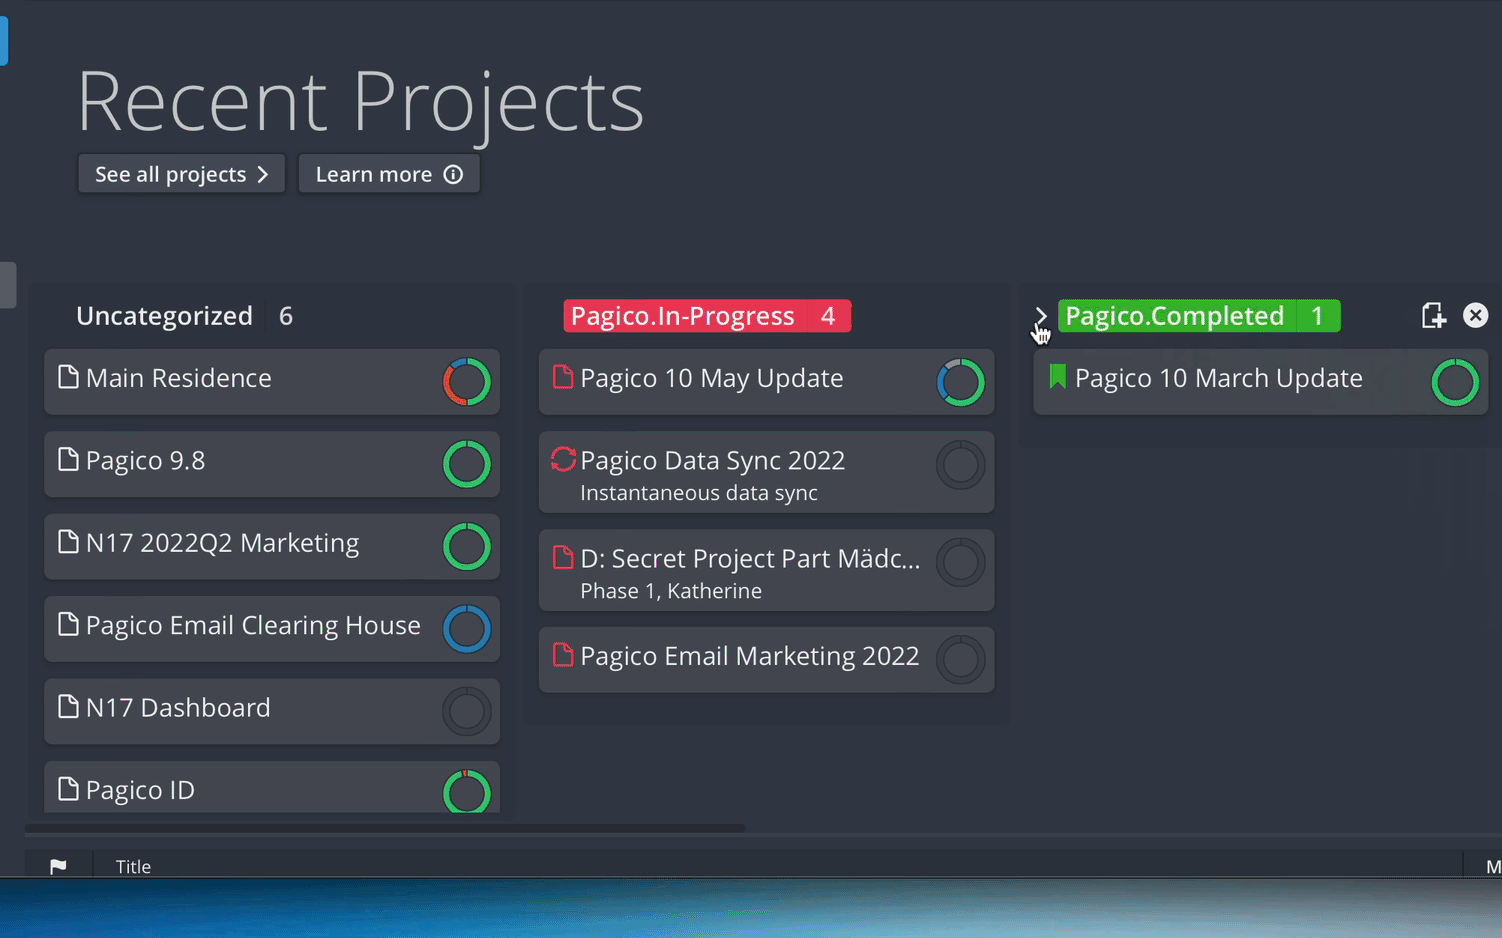The width and height of the screenshot is (1502, 938).
Task: Click the progress ring for N17 2022Q2 Marketing
Action: pyautogui.click(x=467, y=547)
